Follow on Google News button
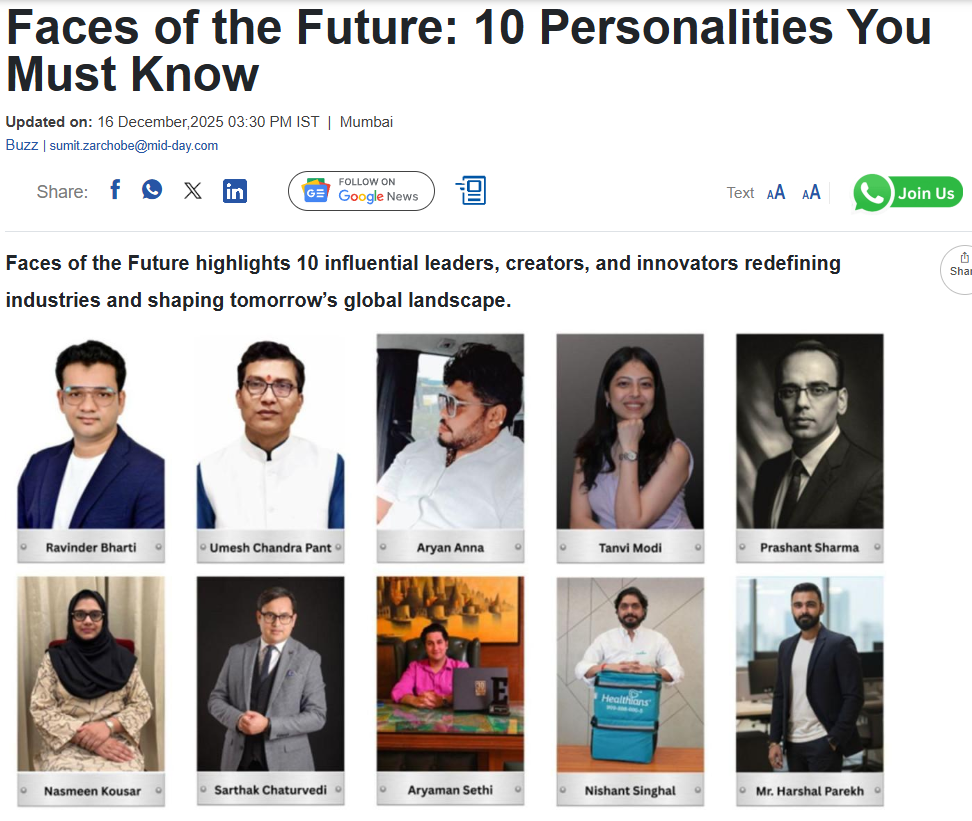The image size is (972, 821). click(361, 191)
